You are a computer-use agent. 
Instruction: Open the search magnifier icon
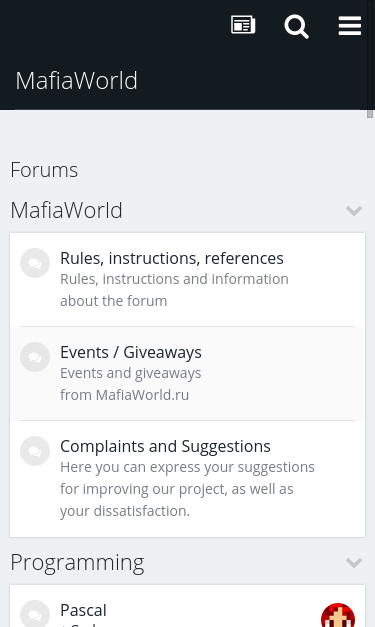297,26
